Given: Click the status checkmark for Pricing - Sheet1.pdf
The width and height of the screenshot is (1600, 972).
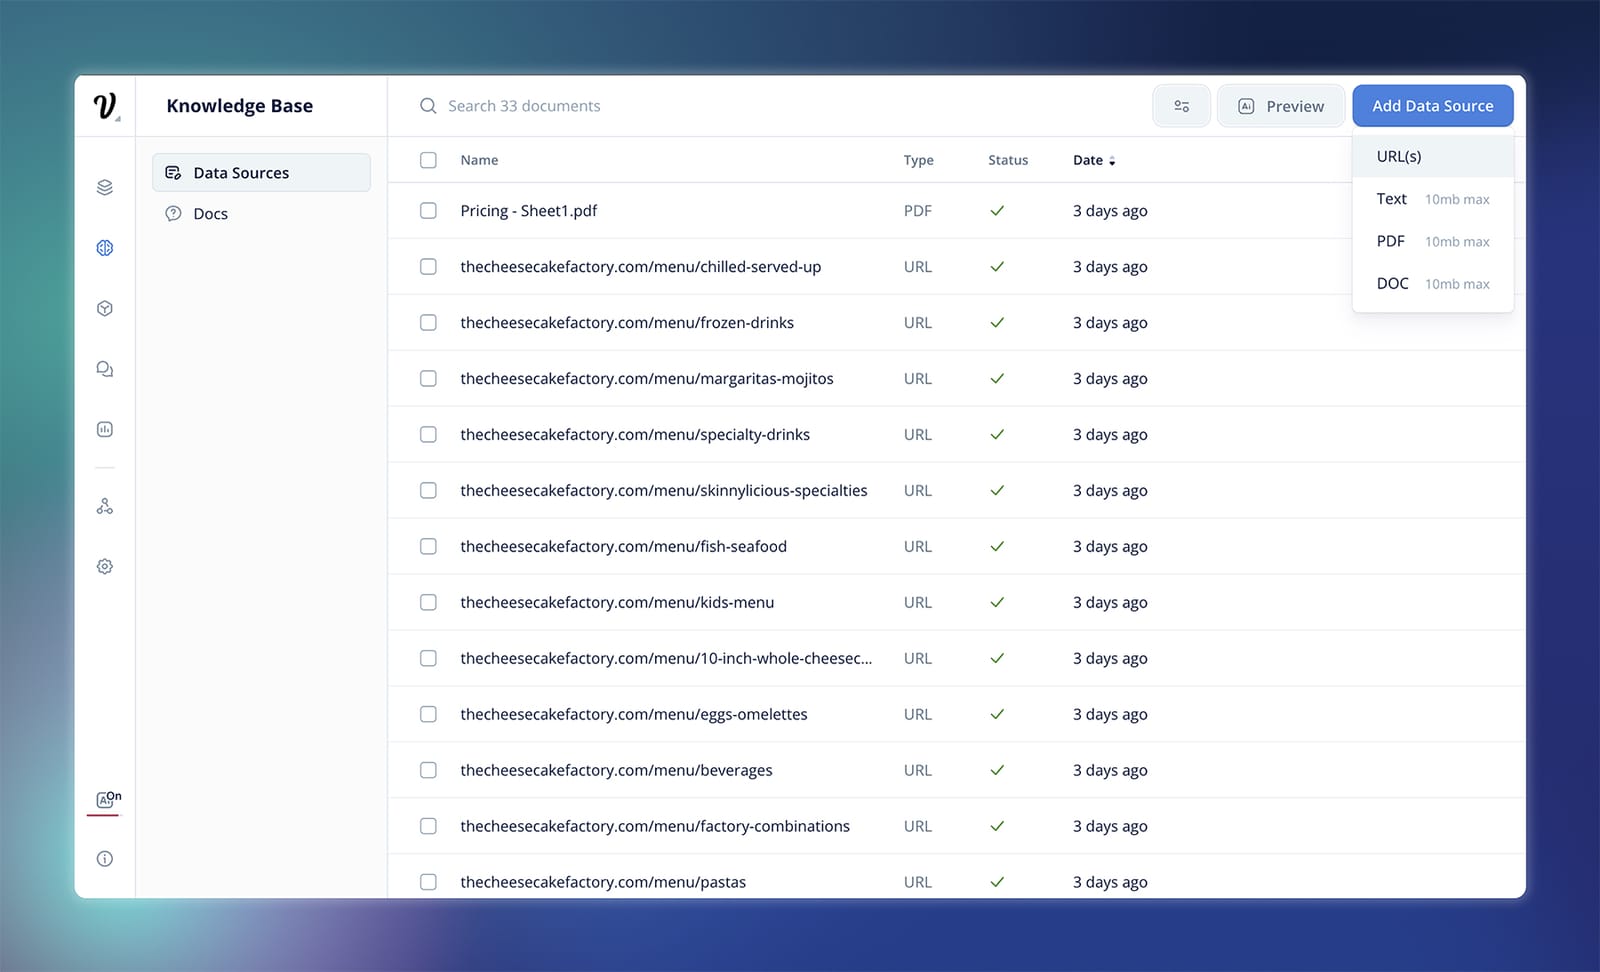Looking at the screenshot, I should tap(997, 211).
